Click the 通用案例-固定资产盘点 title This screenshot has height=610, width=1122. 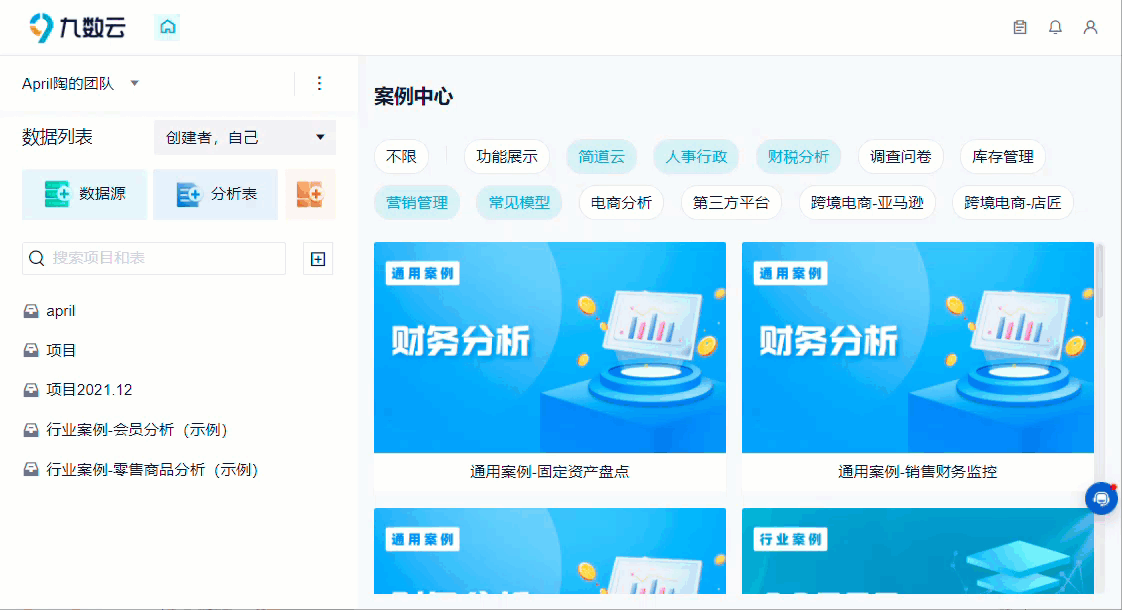550,472
